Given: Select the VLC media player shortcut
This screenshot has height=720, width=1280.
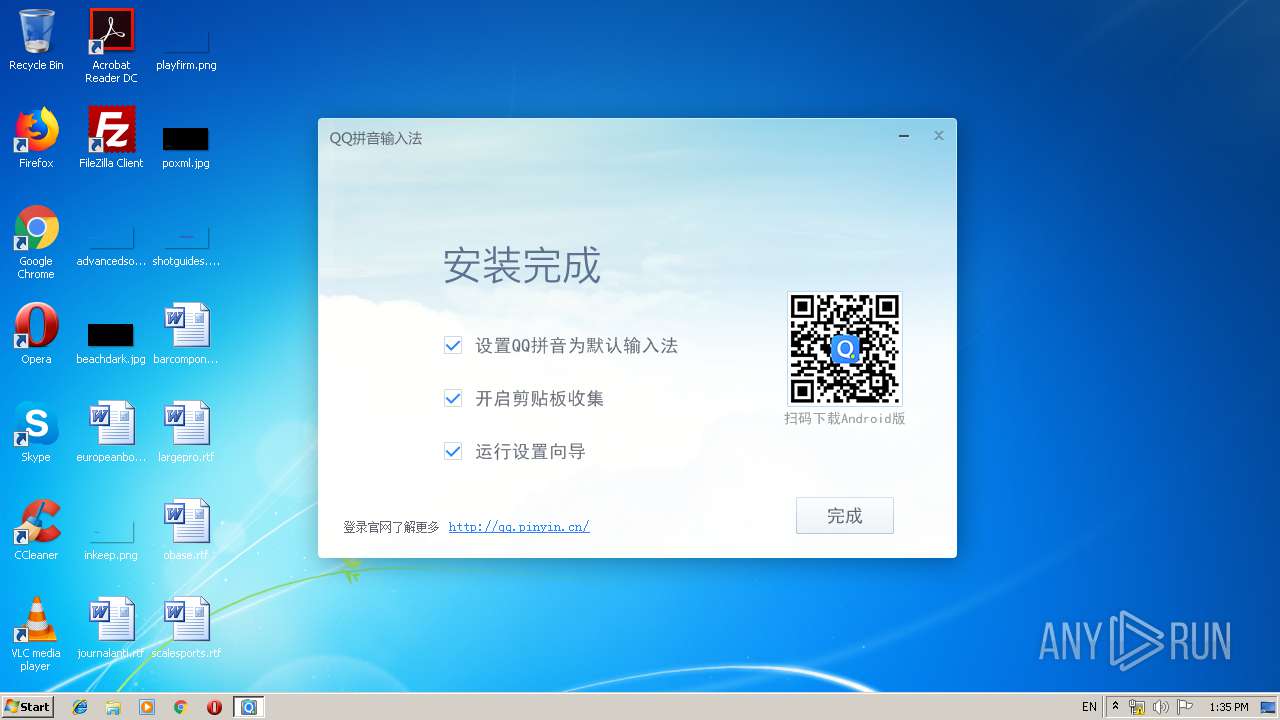Looking at the screenshot, I should click(x=36, y=635).
